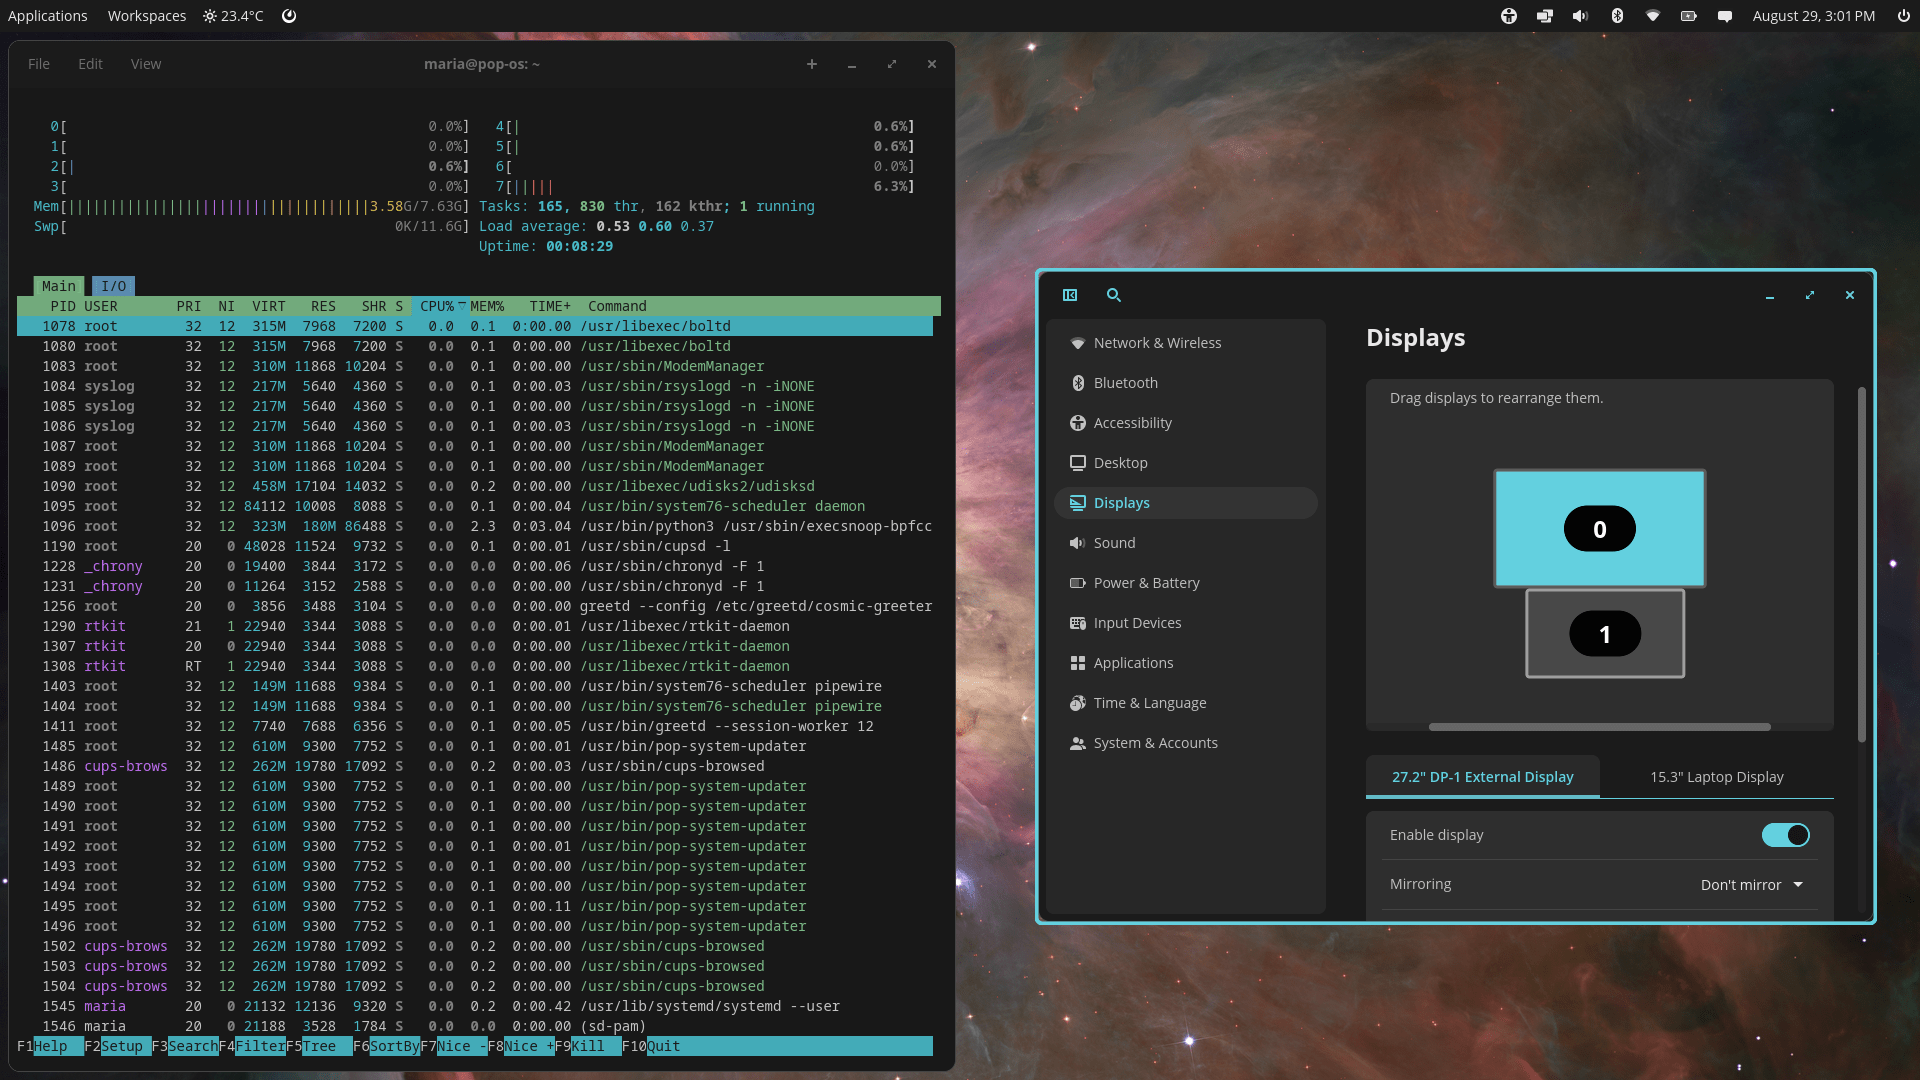Click the volume icon in top panel

pos(1580,16)
